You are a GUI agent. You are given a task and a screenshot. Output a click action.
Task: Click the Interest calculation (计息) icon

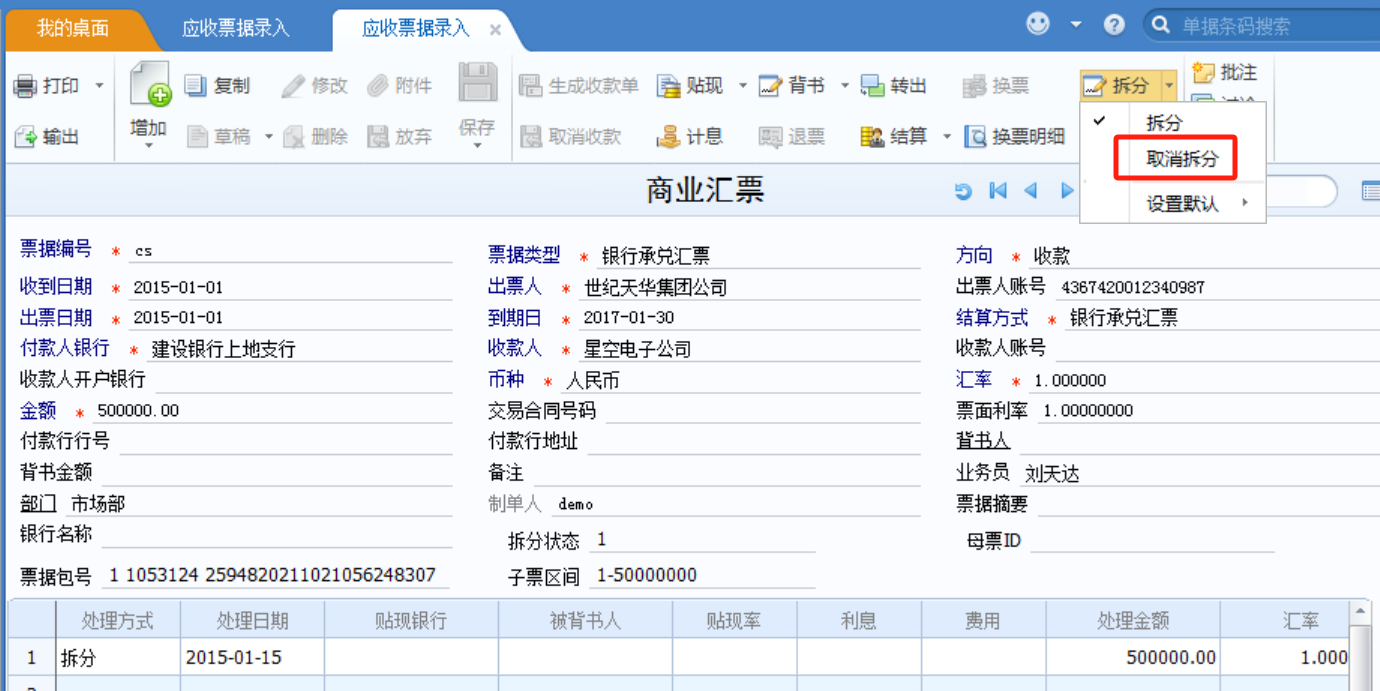(668, 137)
